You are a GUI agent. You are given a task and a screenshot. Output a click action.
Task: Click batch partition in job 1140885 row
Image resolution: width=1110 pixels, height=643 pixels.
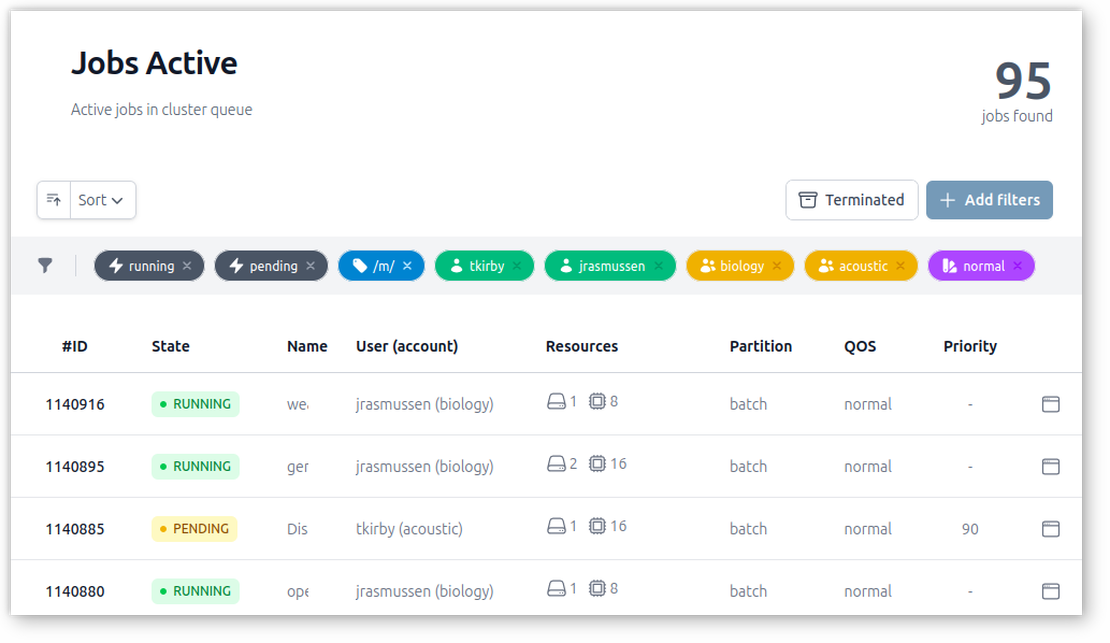[748, 529]
